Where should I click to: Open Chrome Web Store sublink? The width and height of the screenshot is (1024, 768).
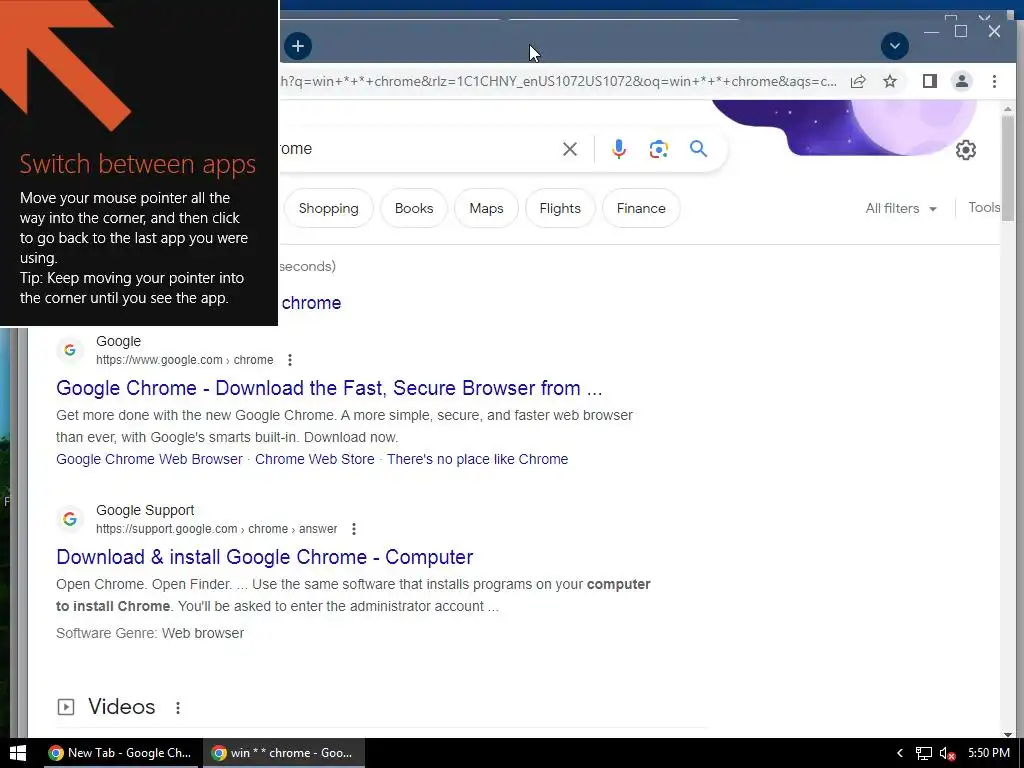click(x=315, y=459)
